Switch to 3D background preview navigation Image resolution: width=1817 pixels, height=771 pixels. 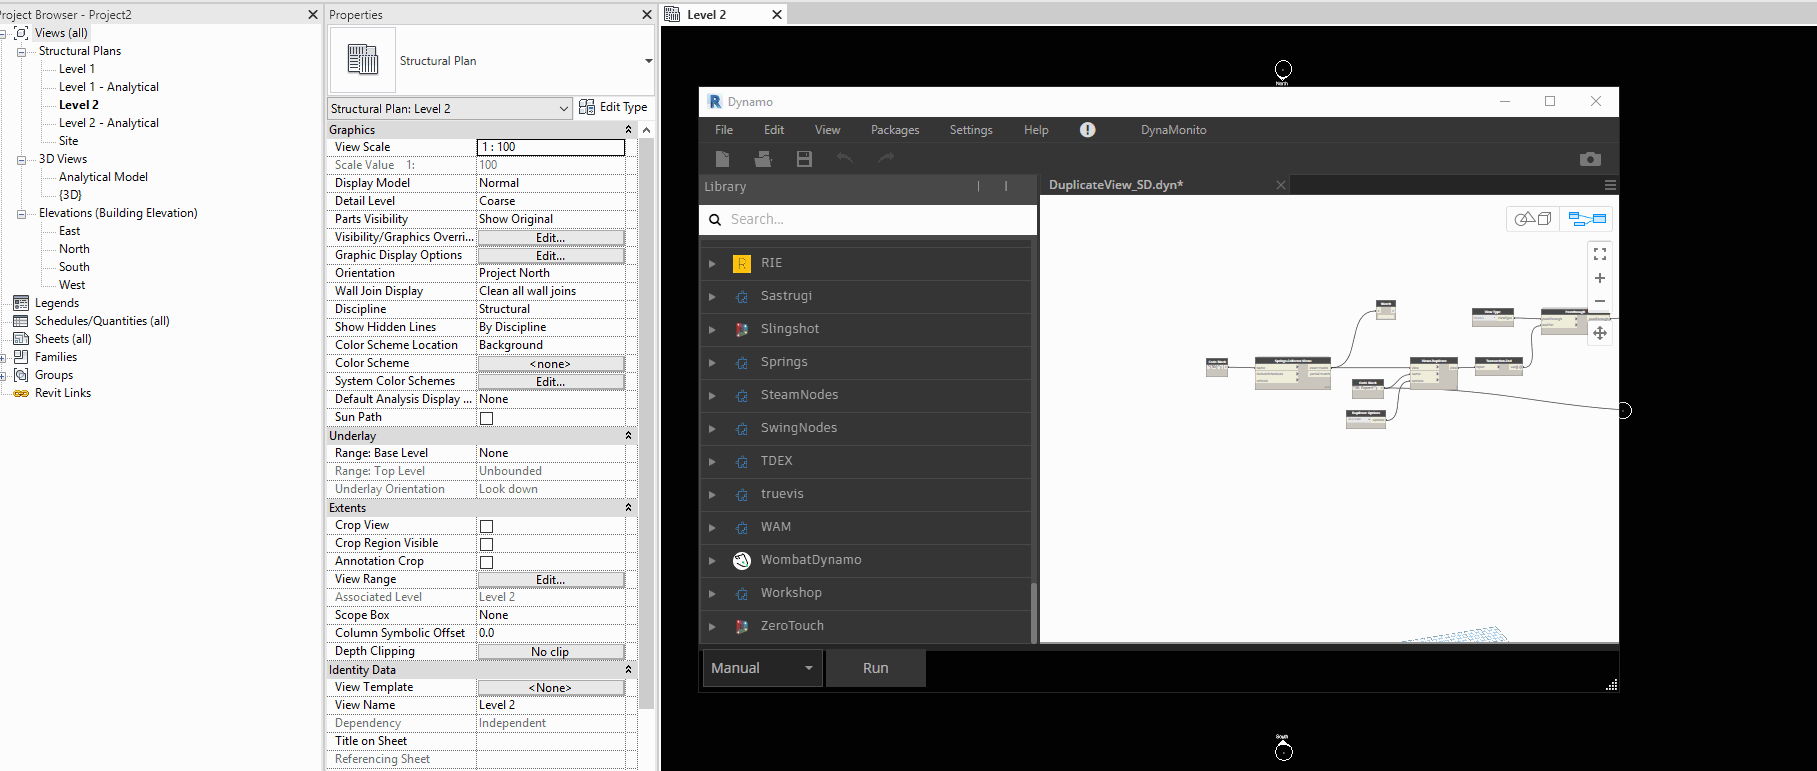1532,219
